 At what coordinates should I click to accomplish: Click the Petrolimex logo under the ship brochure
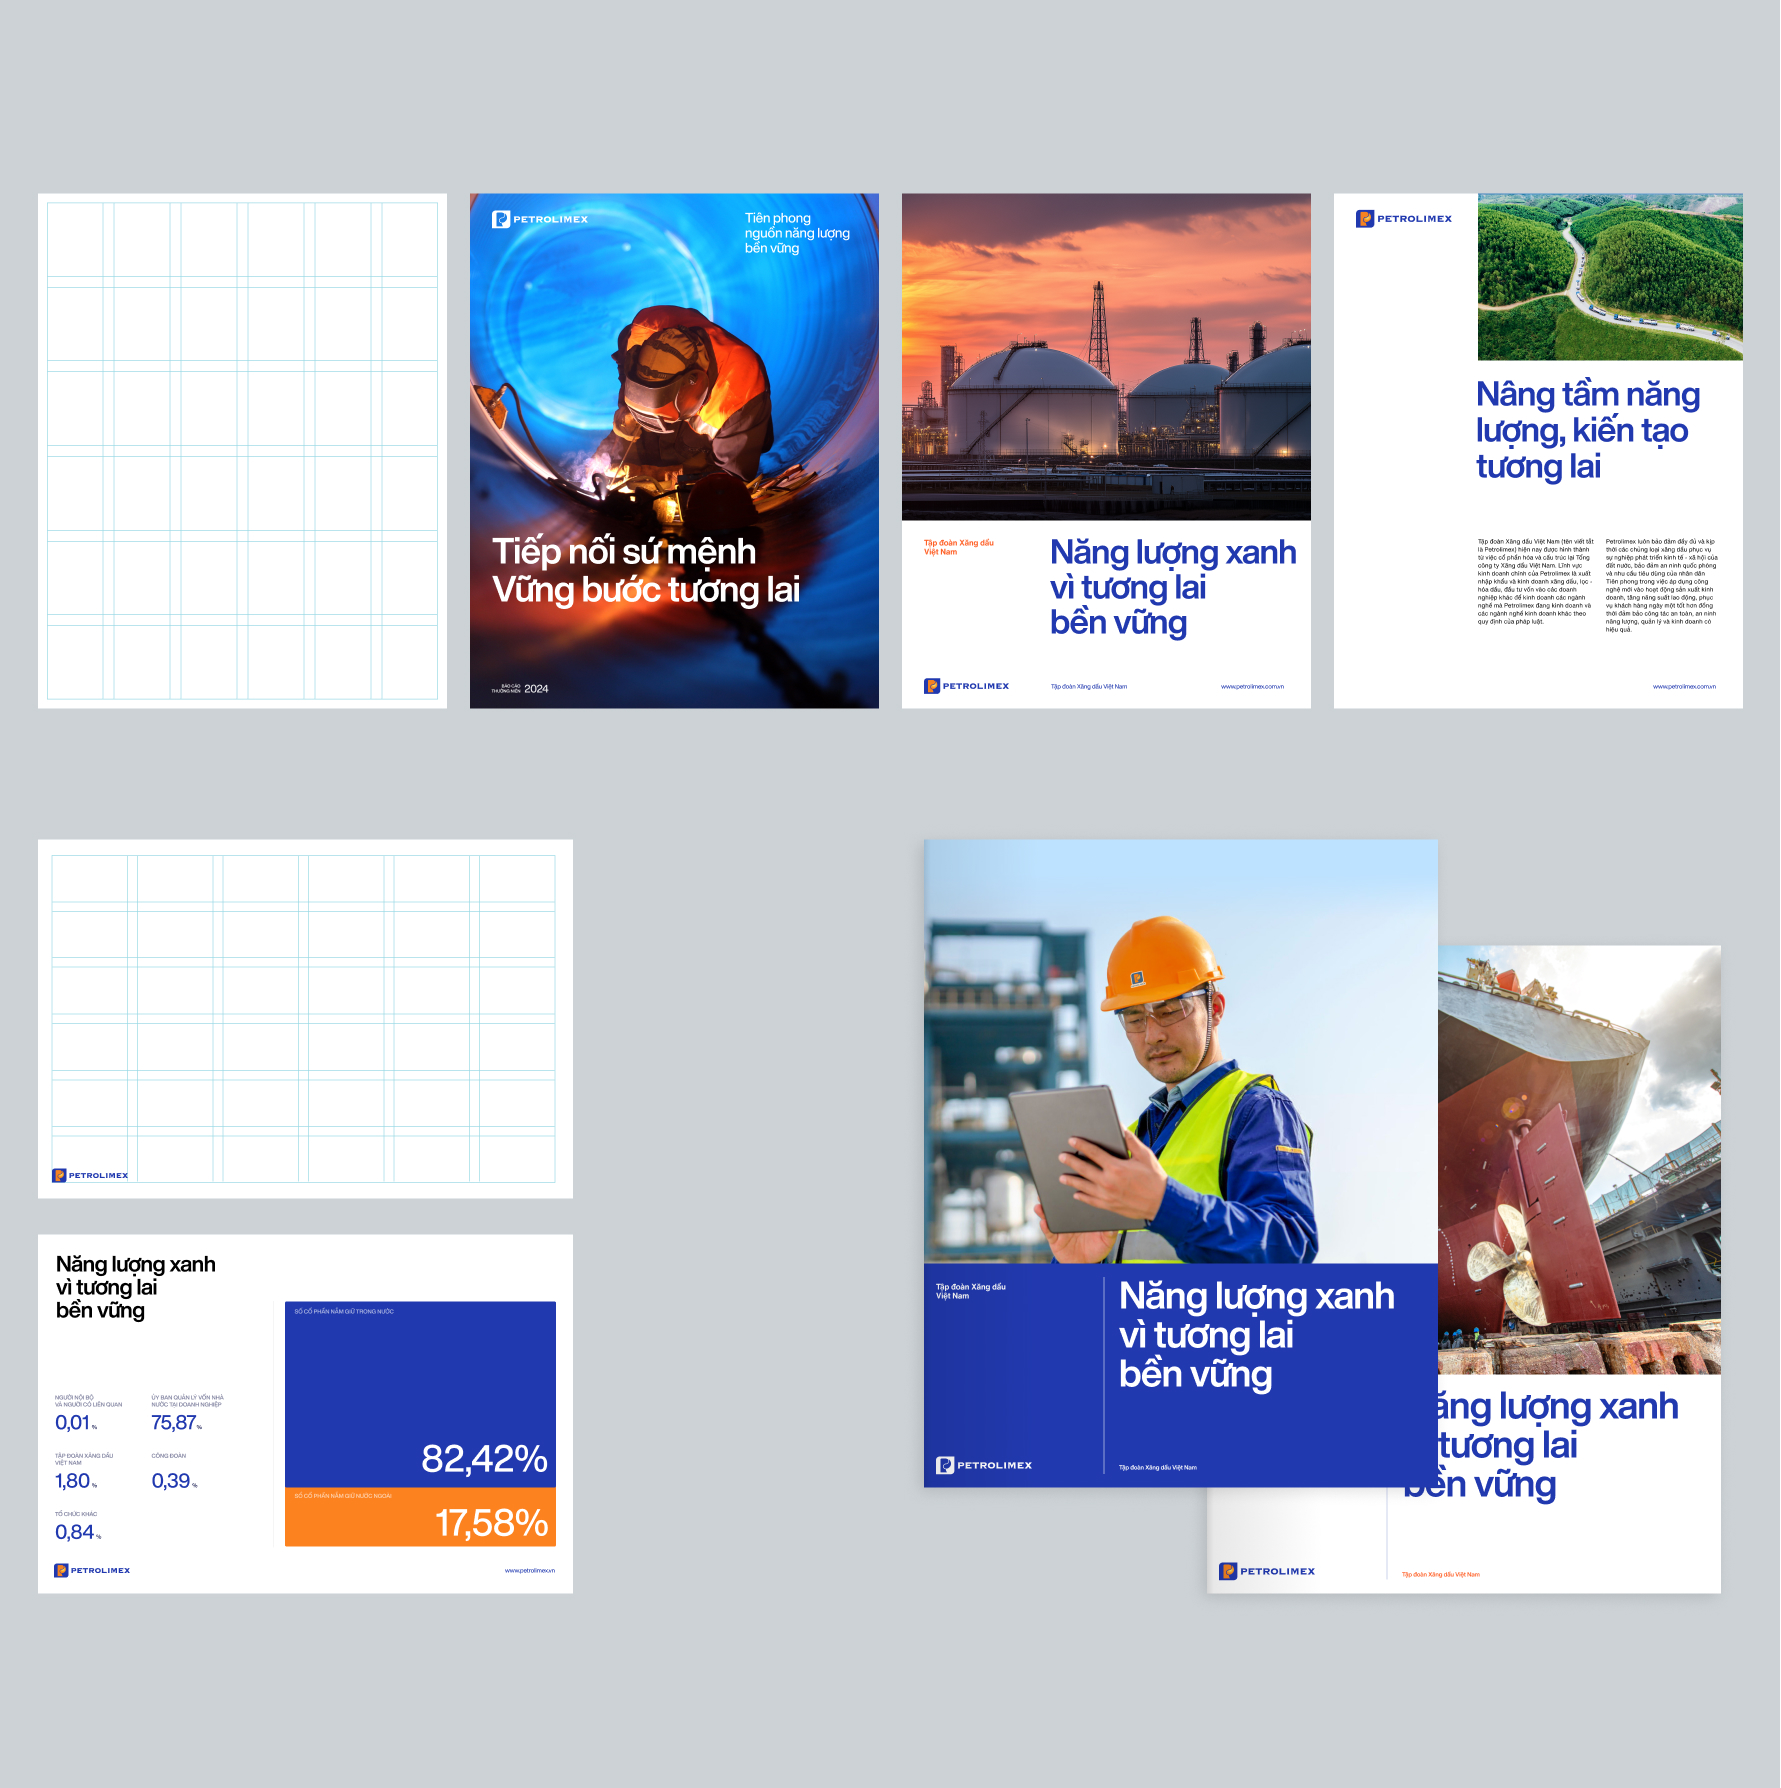pos(1267,1571)
